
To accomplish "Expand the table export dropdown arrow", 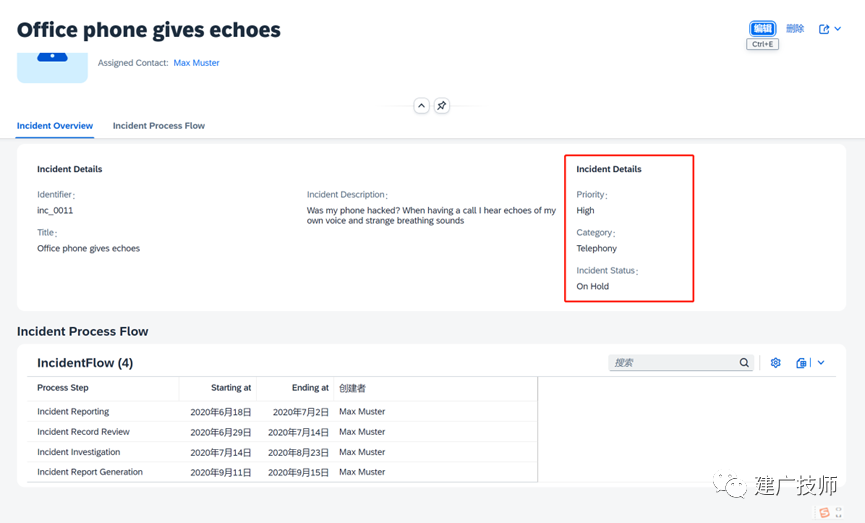I will pyautogui.click(x=821, y=362).
